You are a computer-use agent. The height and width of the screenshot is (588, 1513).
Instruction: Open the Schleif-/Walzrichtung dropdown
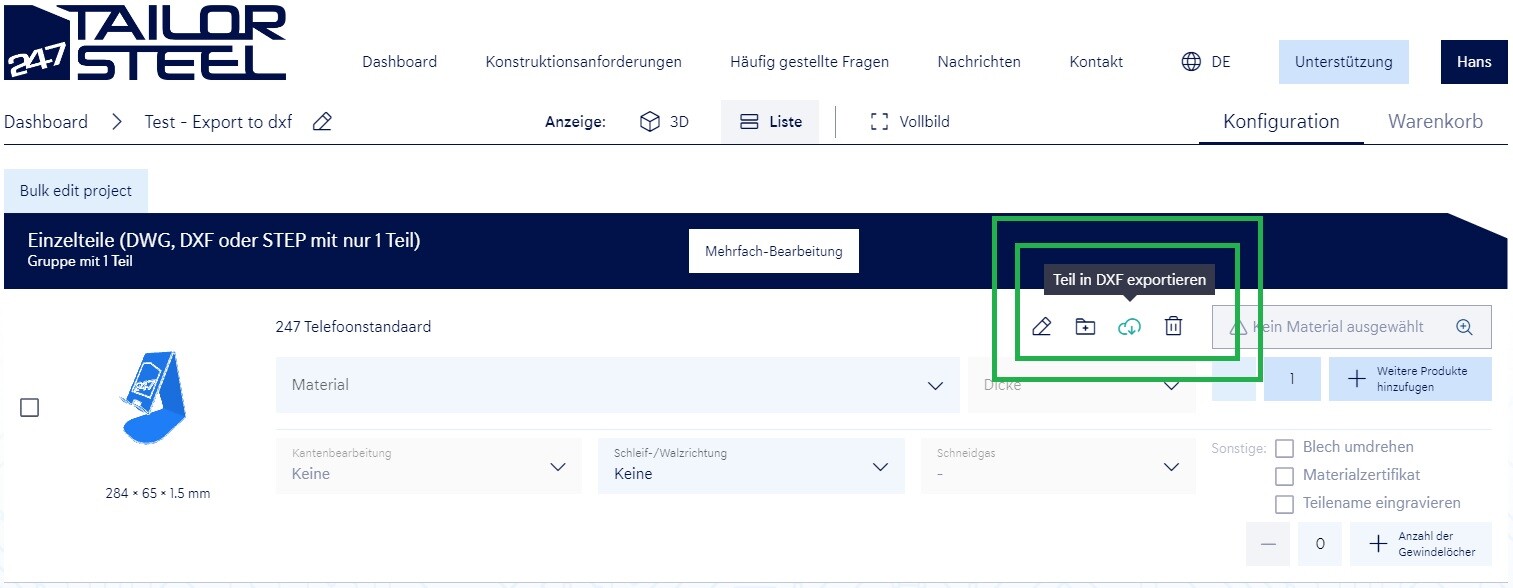point(750,466)
